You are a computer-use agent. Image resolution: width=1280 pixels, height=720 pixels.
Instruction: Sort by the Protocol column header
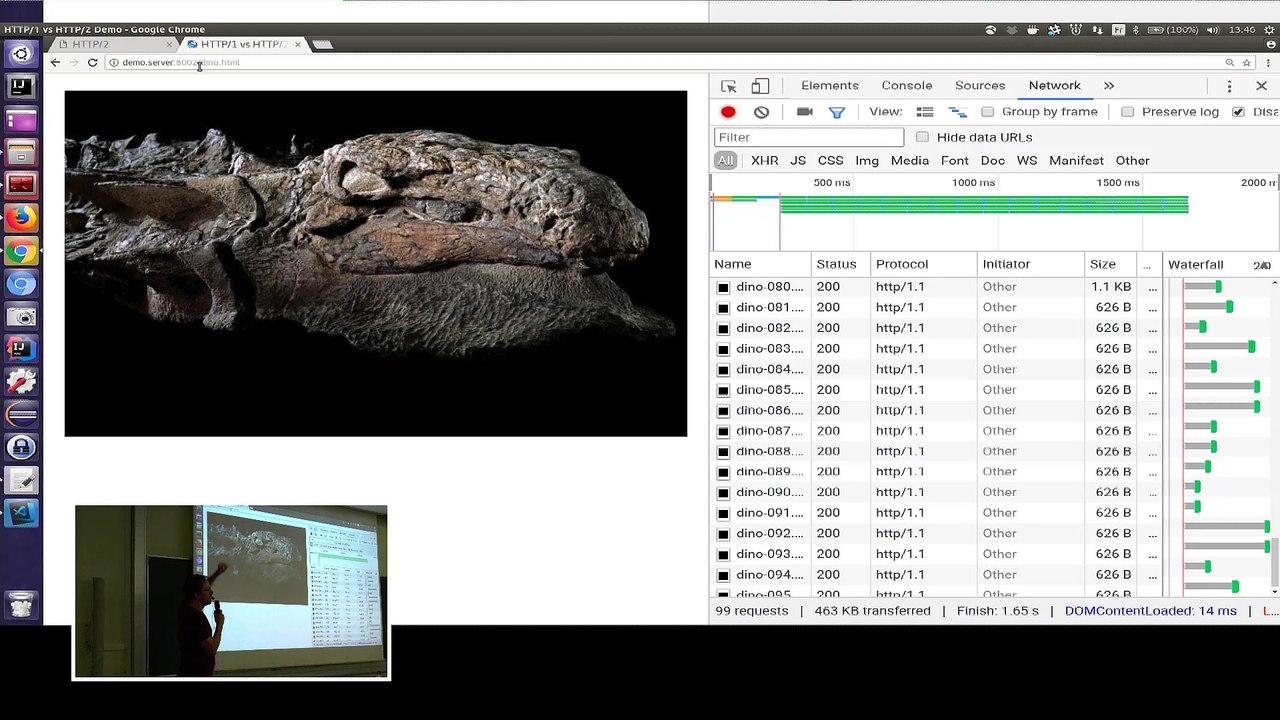[x=924, y=264]
